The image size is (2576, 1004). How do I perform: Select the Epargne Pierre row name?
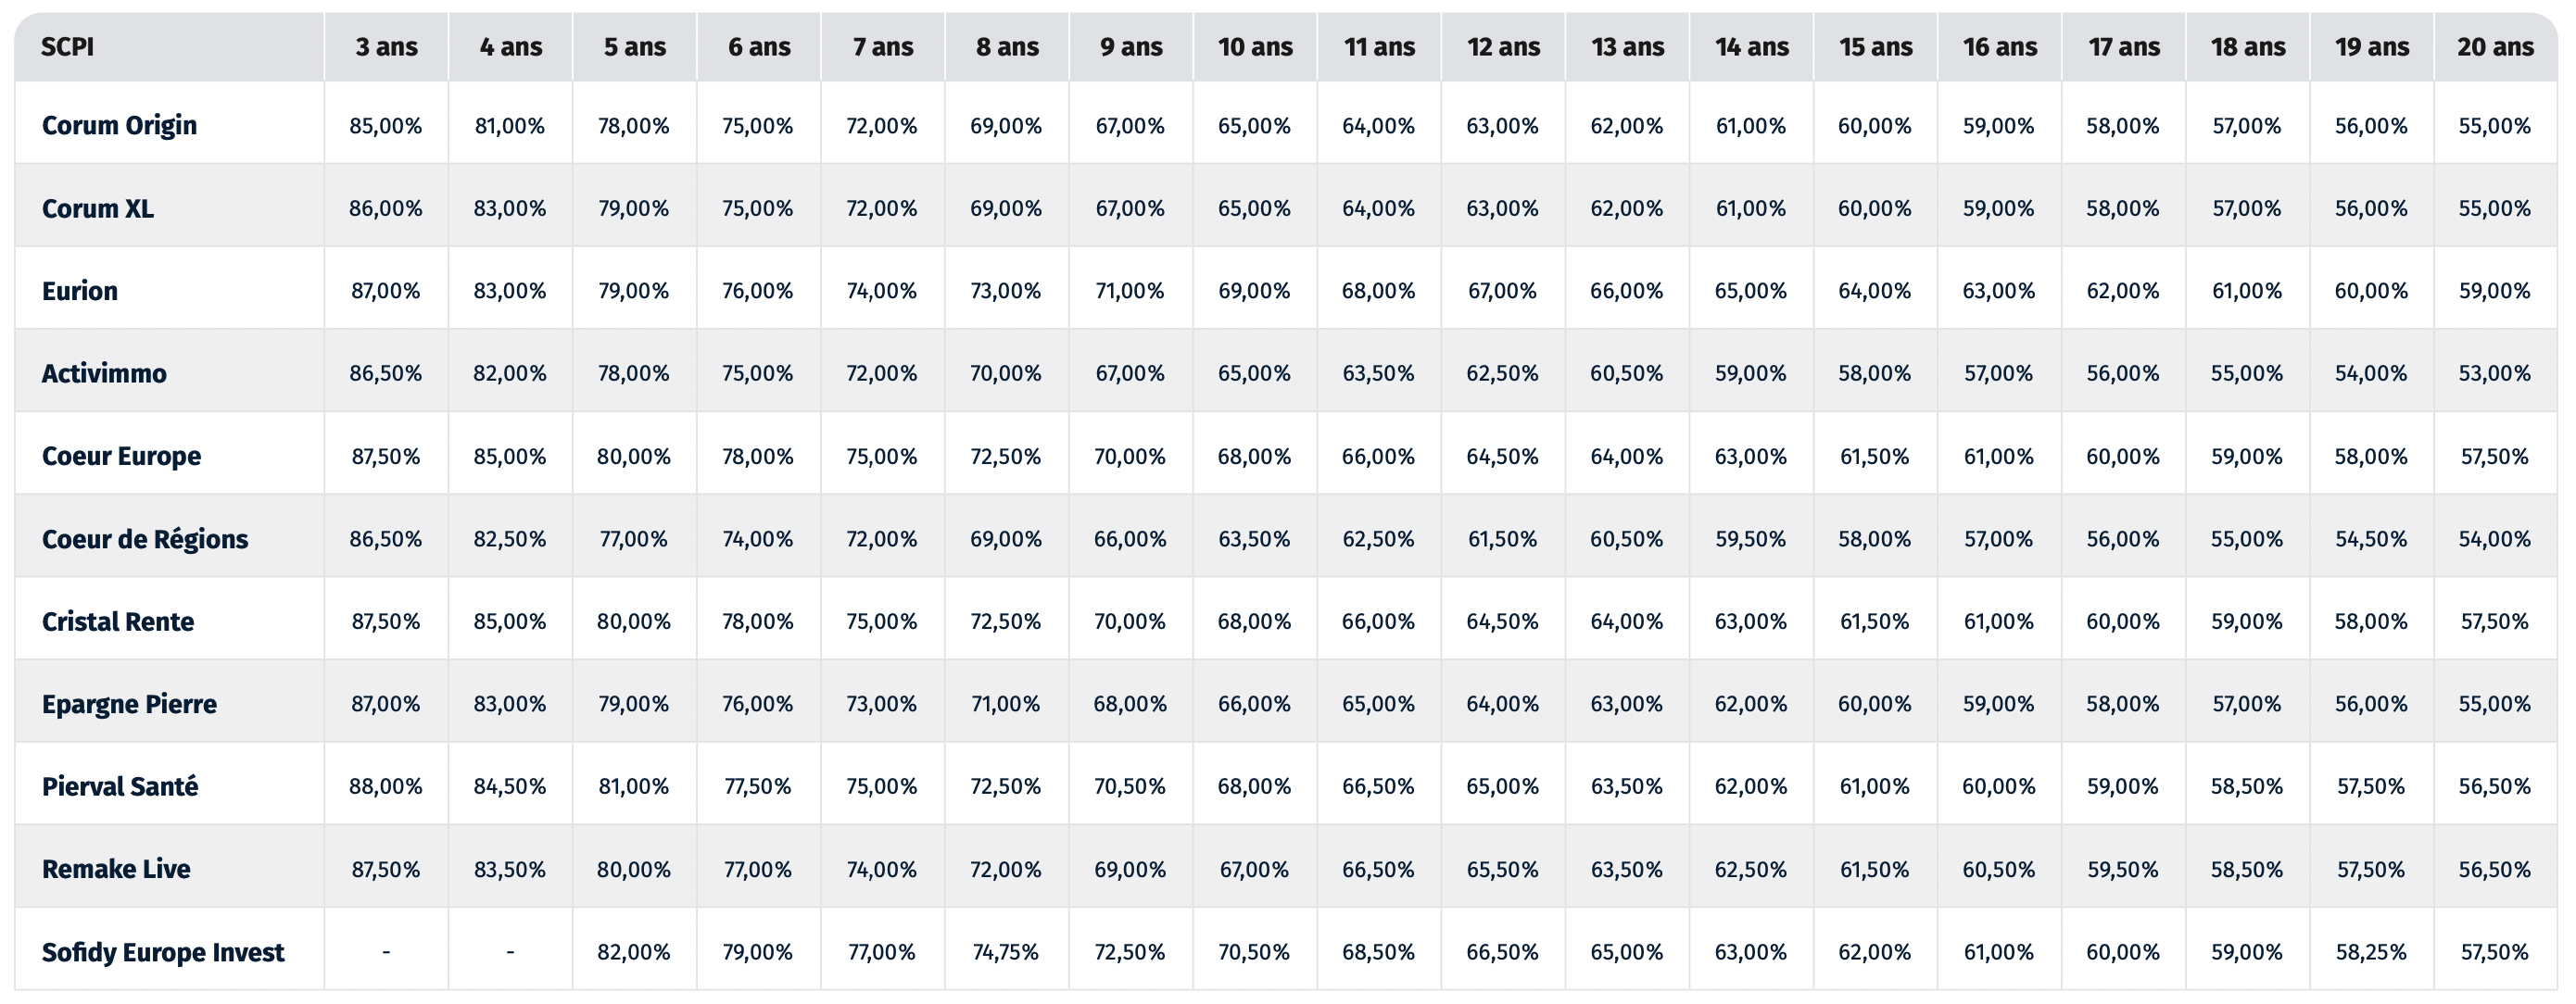click(x=129, y=704)
